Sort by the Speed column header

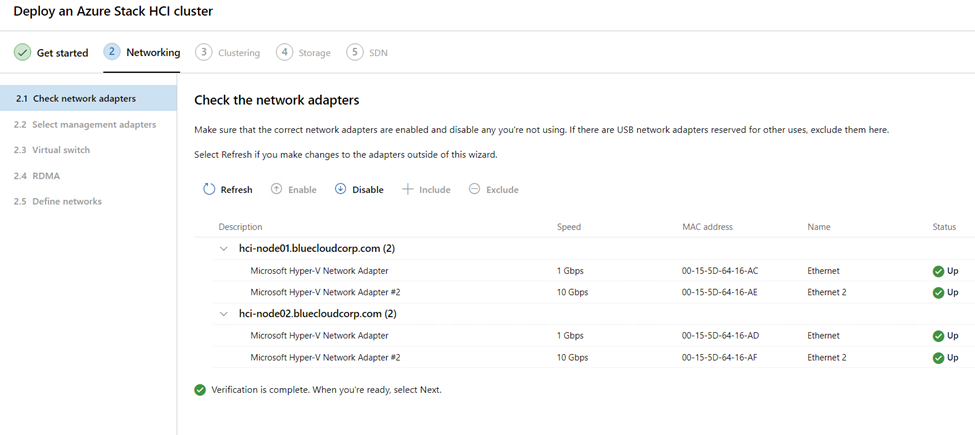point(568,227)
